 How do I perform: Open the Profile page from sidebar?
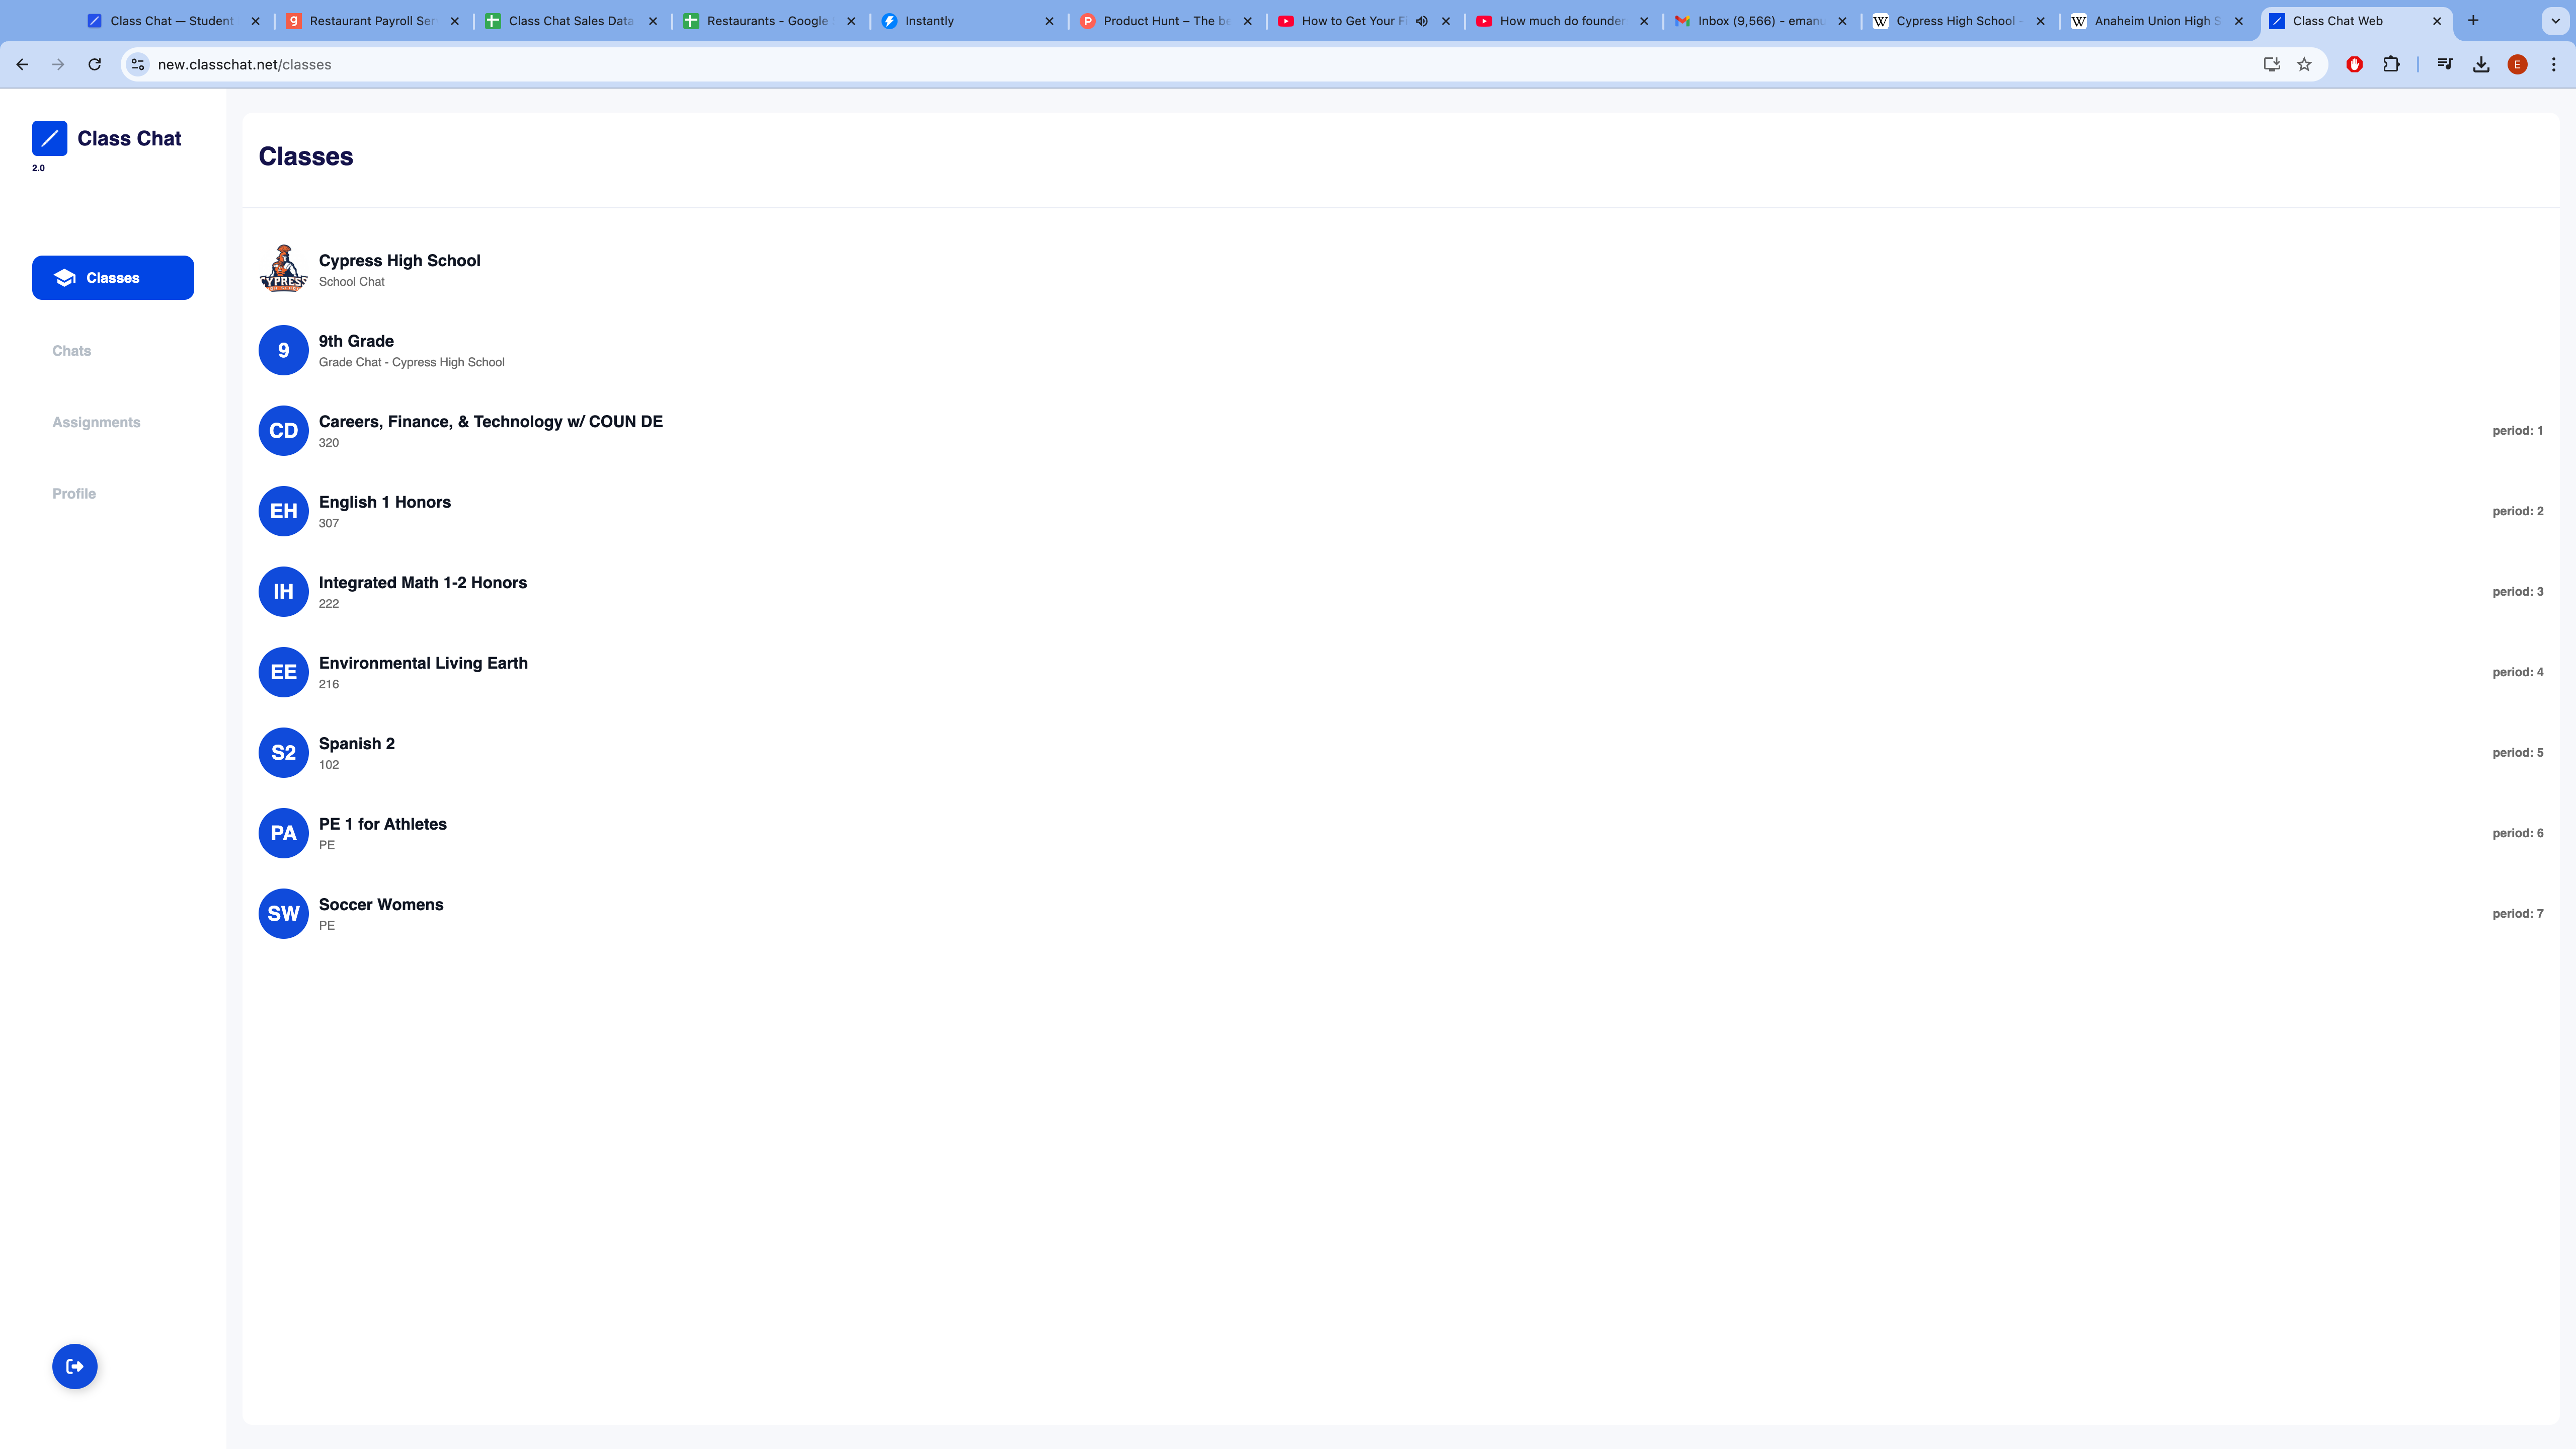tap(74, 494)
